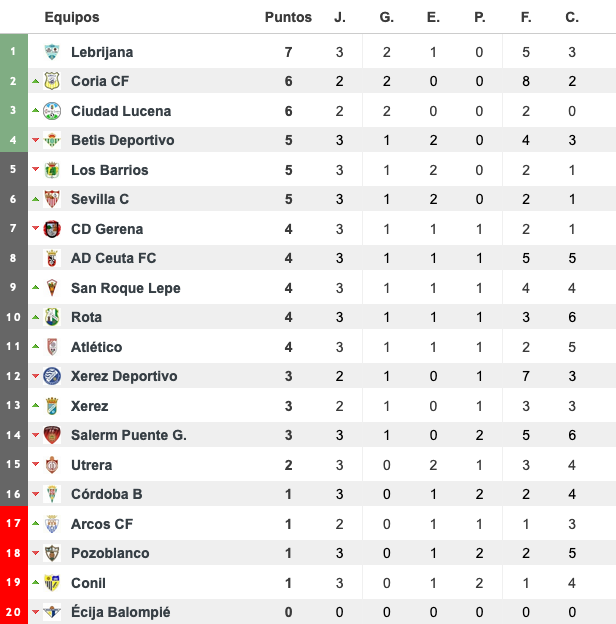Click the Sevilla C team crest
The height and width of the screenshot is (624, 616).
(x=52, y=199)
